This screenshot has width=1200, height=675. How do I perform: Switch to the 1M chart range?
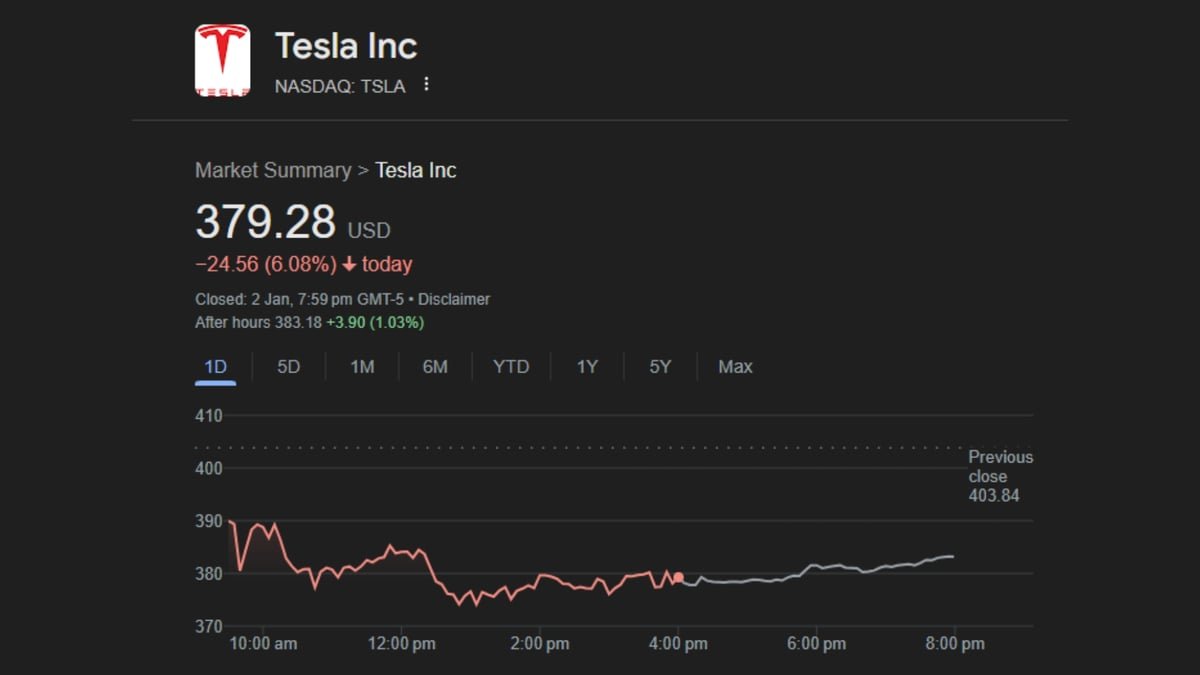[x=362, y=367]
